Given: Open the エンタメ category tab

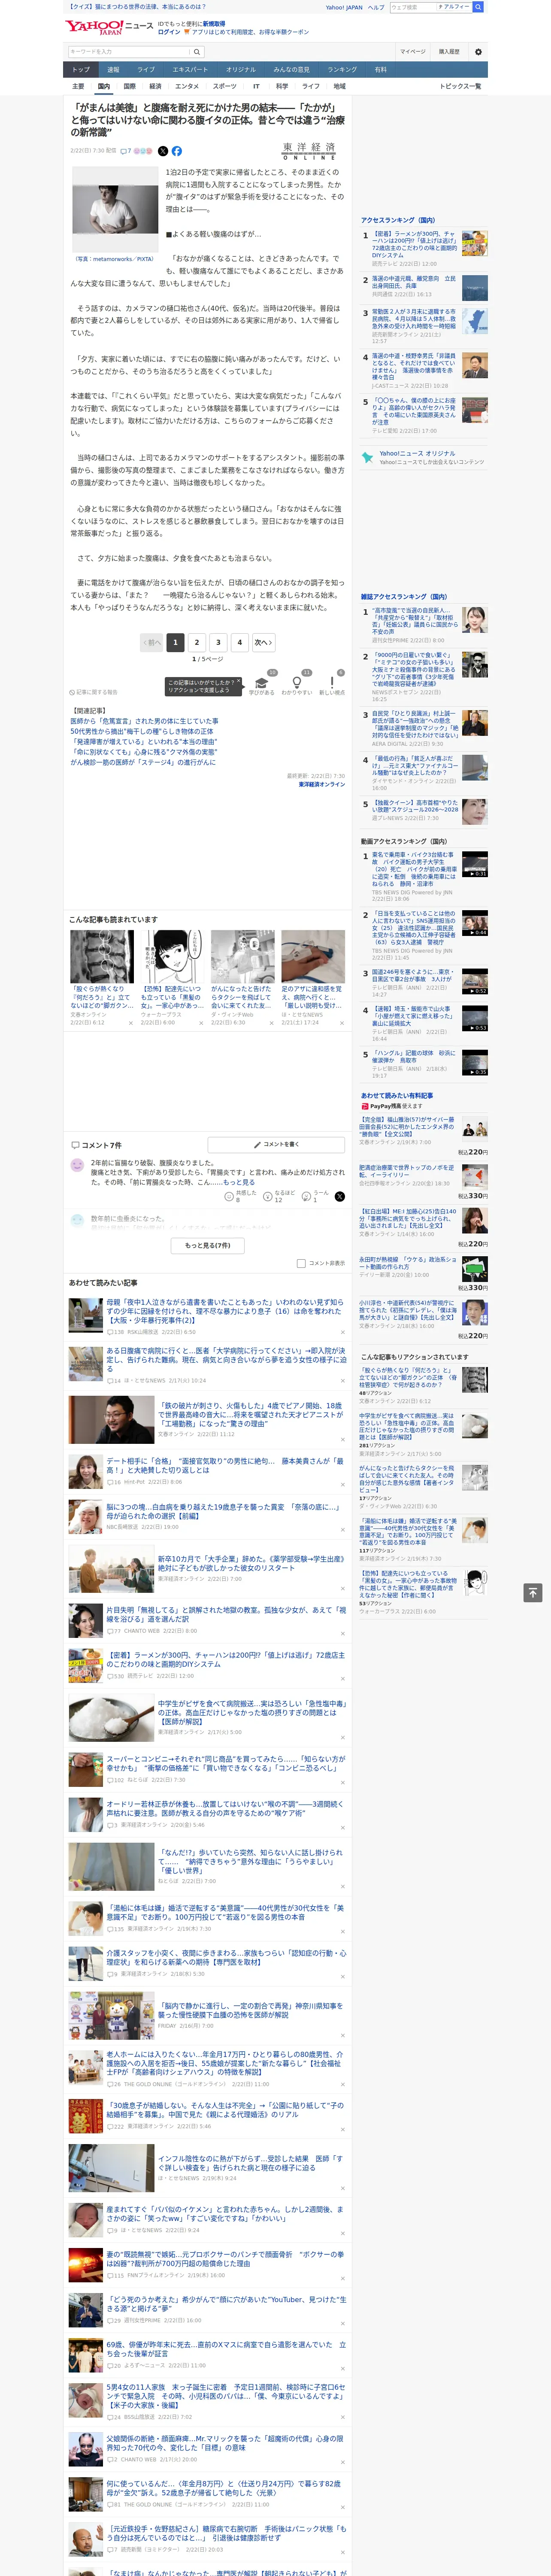Looking at the screenshot, I should [x=187, y=86].
